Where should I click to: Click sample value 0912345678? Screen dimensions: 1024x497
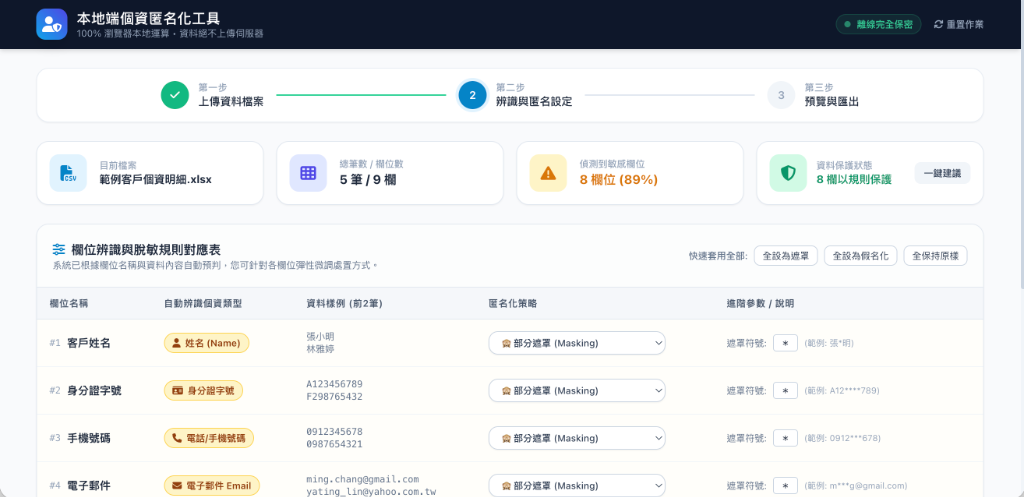pos(334,432)
